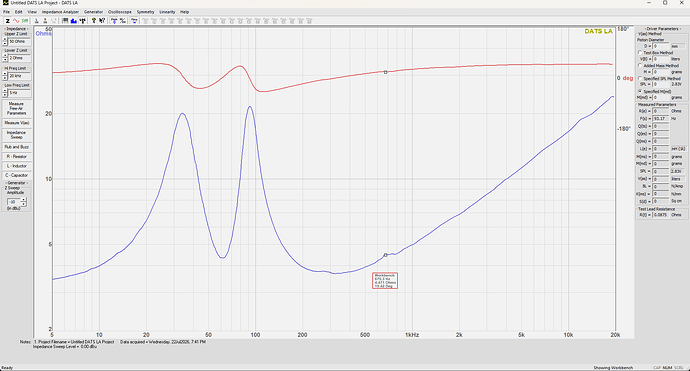This screenshot has width=690, height=371.
Task: Click the C - Capacitor button
Action: (x=16, y=175)
